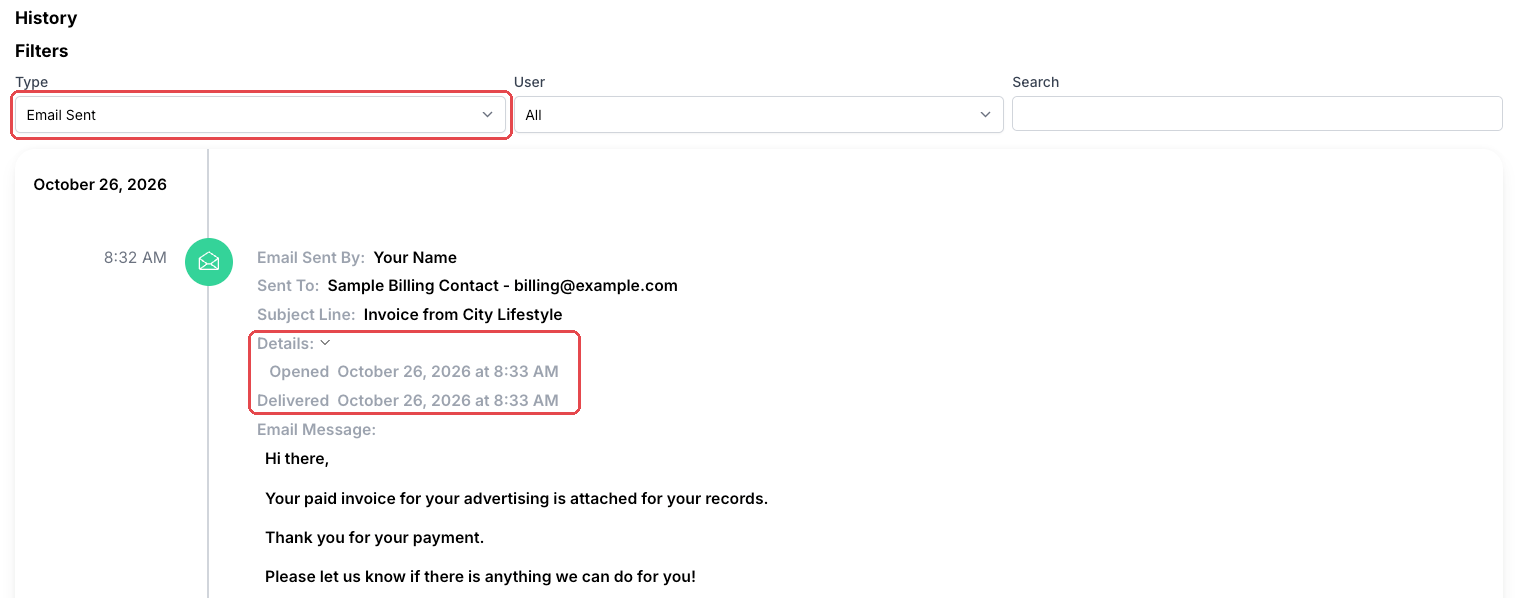
Task: Click subject 'Invoice from City Lifestyle'
Action: [463, 314]
